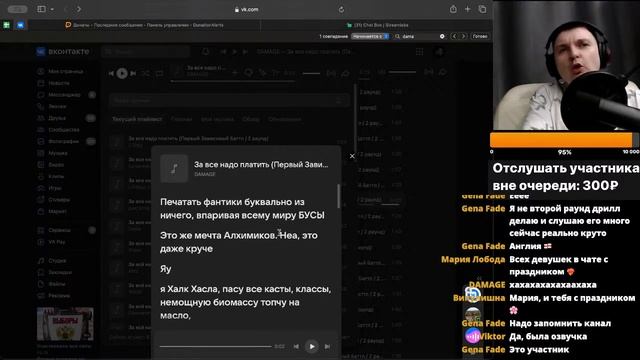
Task: Click the round play button in the music page player
Action: tap(122, 73)
